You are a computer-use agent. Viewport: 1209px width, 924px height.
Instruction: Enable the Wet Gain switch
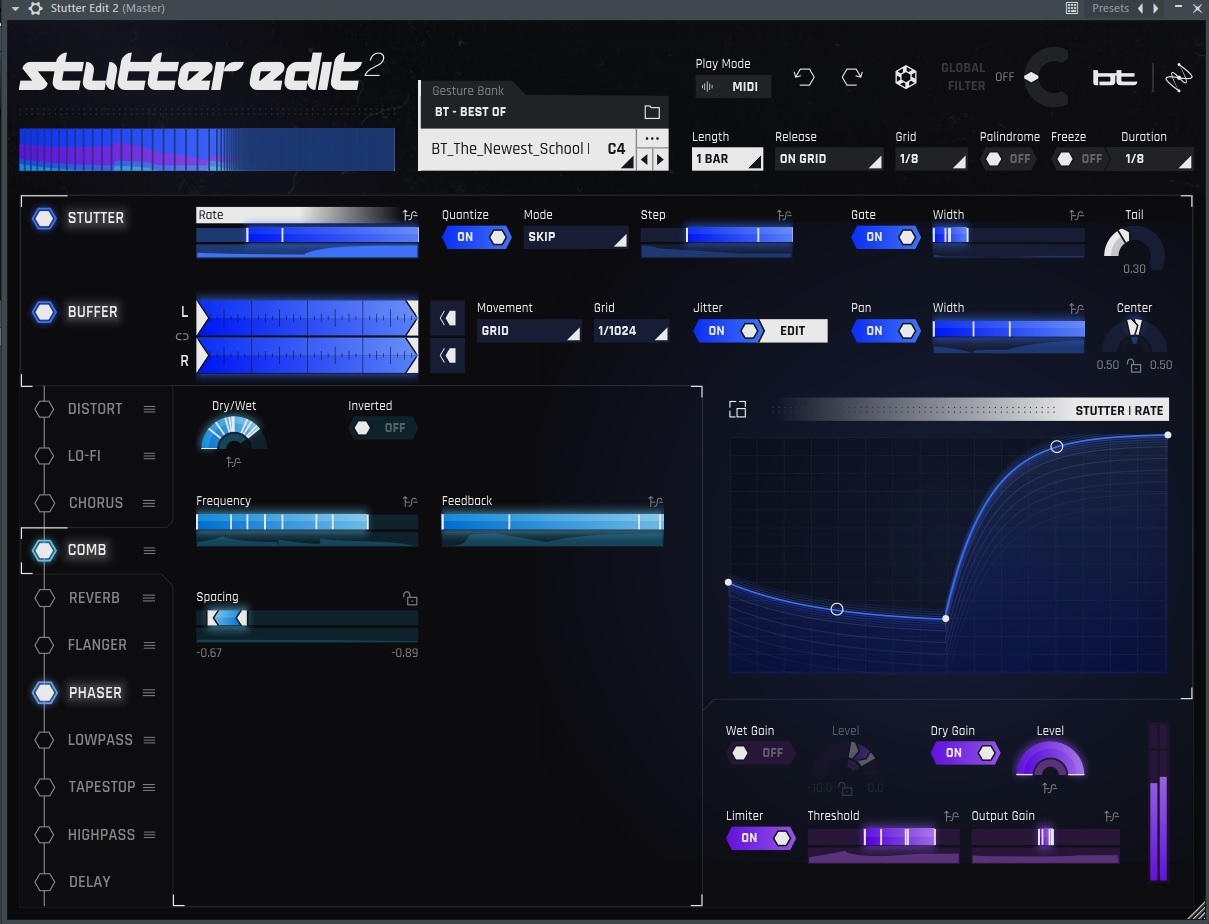coord(760,753)
